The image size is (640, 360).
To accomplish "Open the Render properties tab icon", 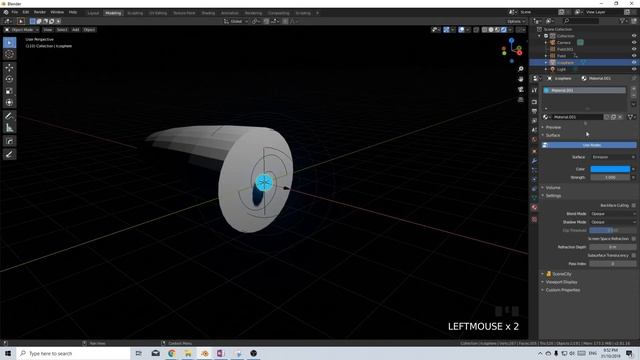I will [534, 102].
